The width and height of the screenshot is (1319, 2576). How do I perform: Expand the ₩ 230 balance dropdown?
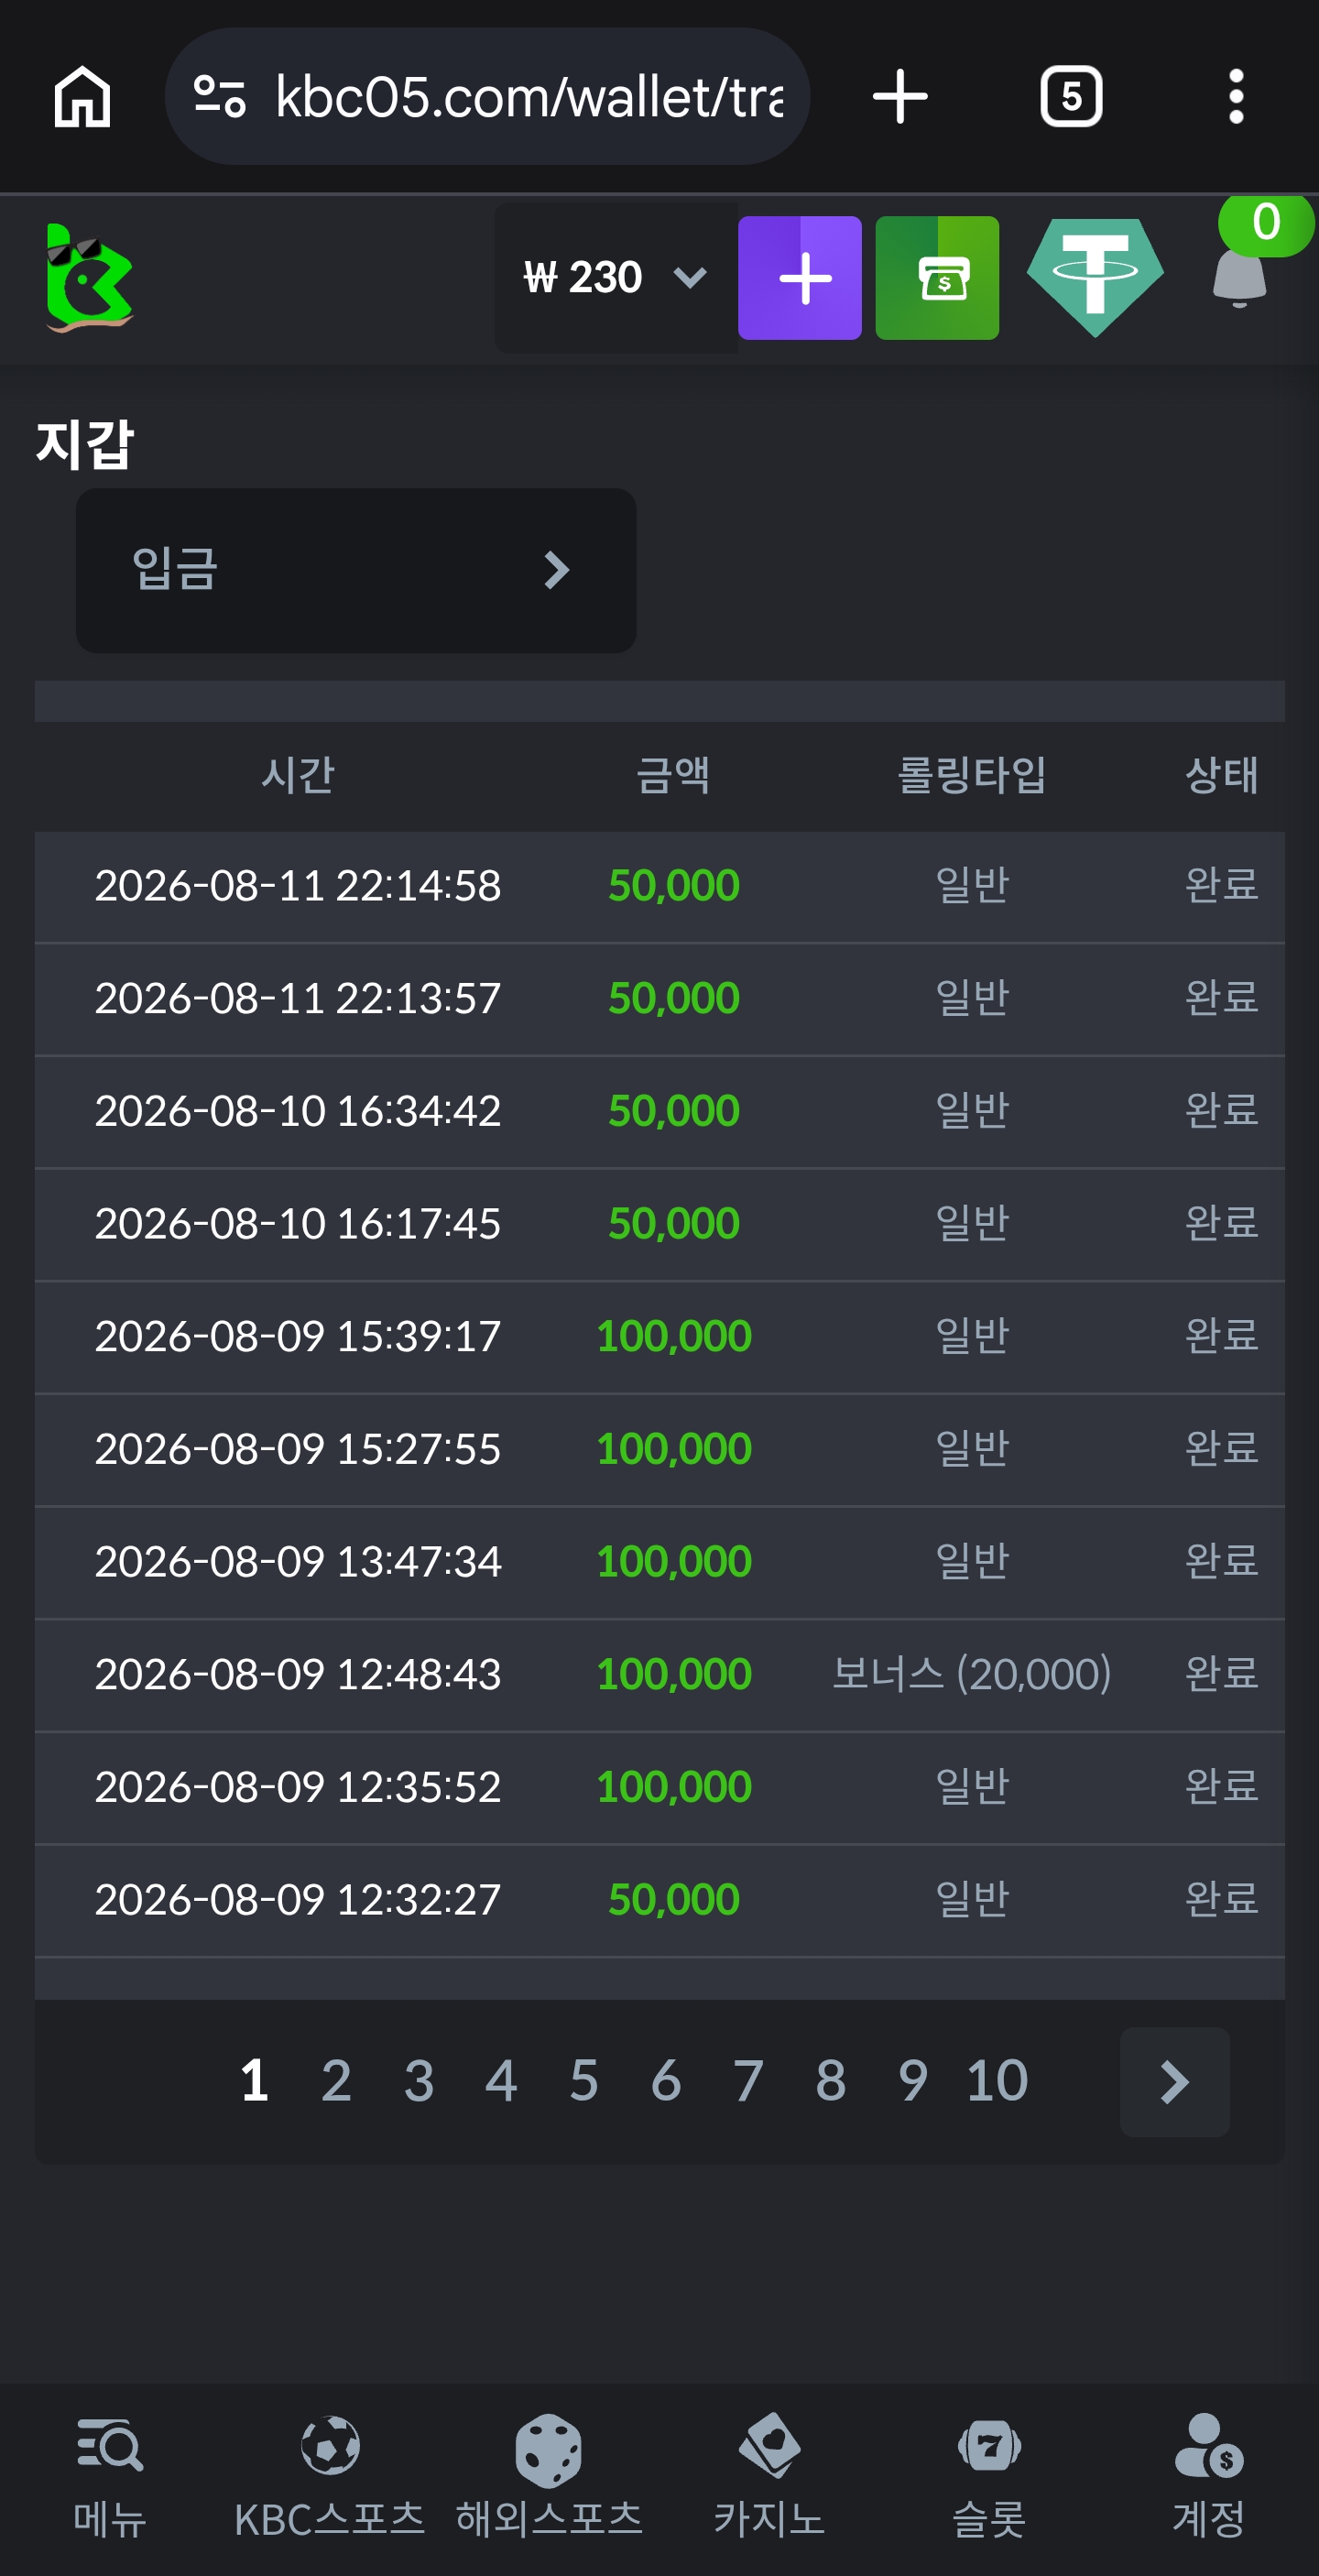(616, 278)
